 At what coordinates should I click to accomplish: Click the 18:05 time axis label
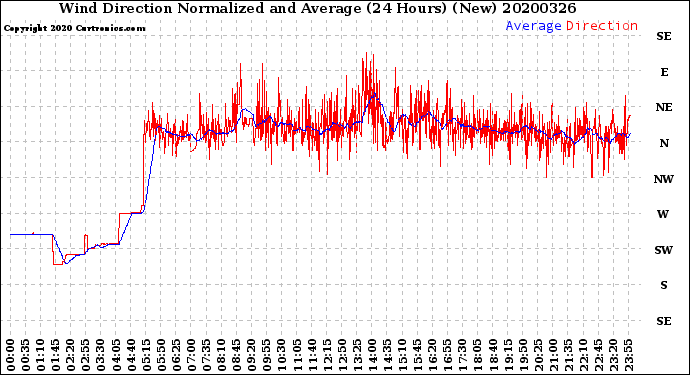click(x=477, y=355)
